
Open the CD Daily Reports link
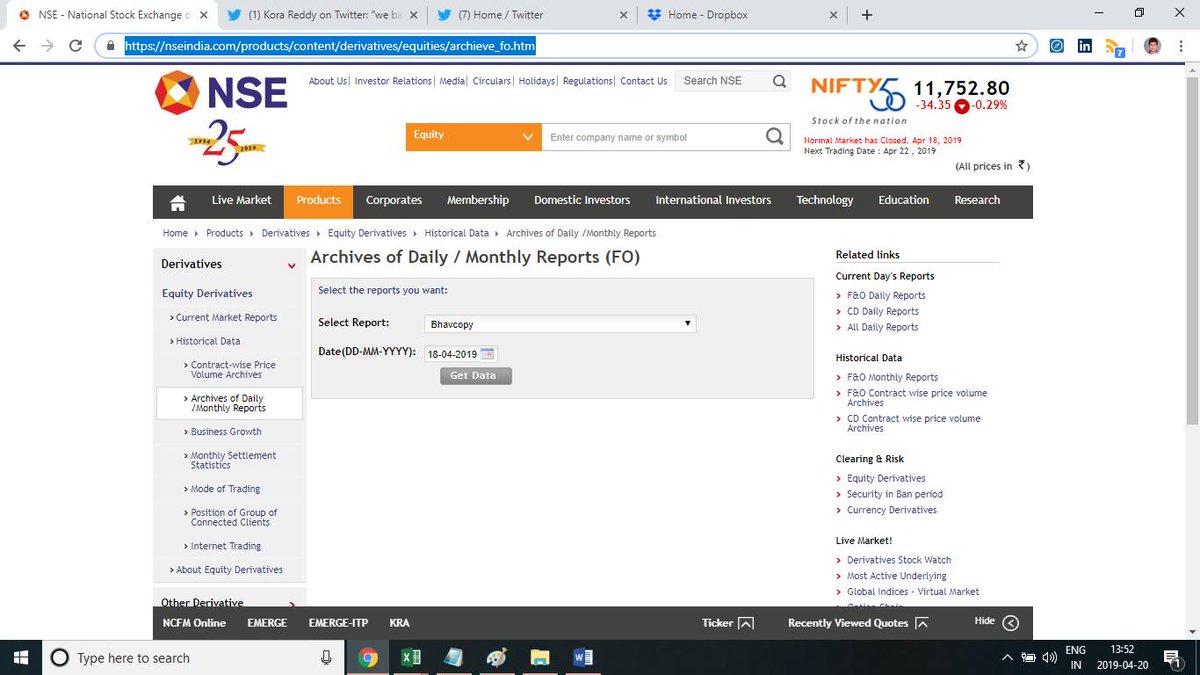click(x=883, y=312)
